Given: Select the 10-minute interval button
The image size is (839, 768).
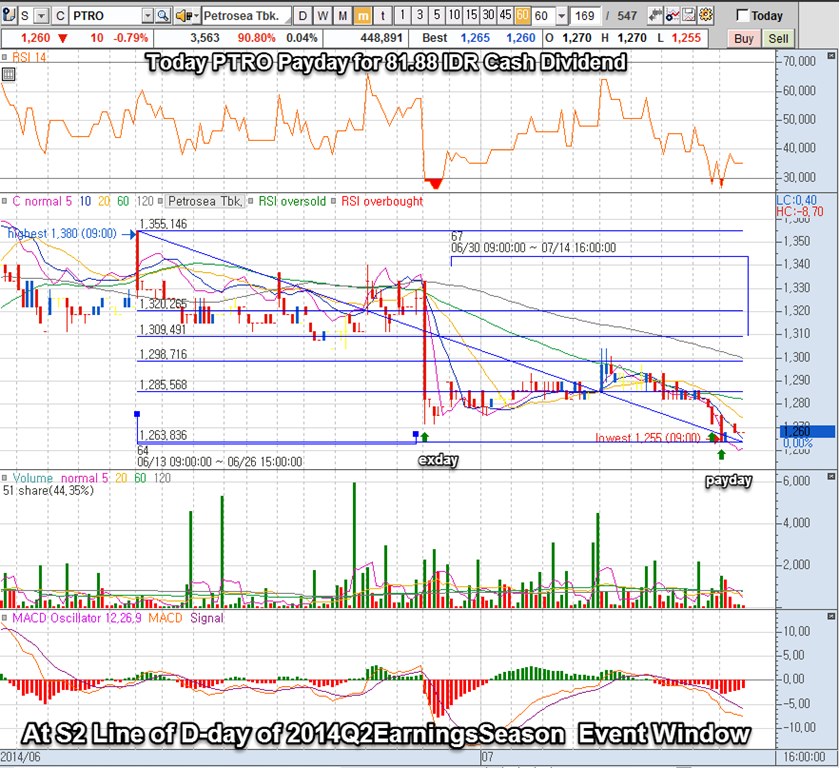Looking at the screenshot, I should (454, 16).
